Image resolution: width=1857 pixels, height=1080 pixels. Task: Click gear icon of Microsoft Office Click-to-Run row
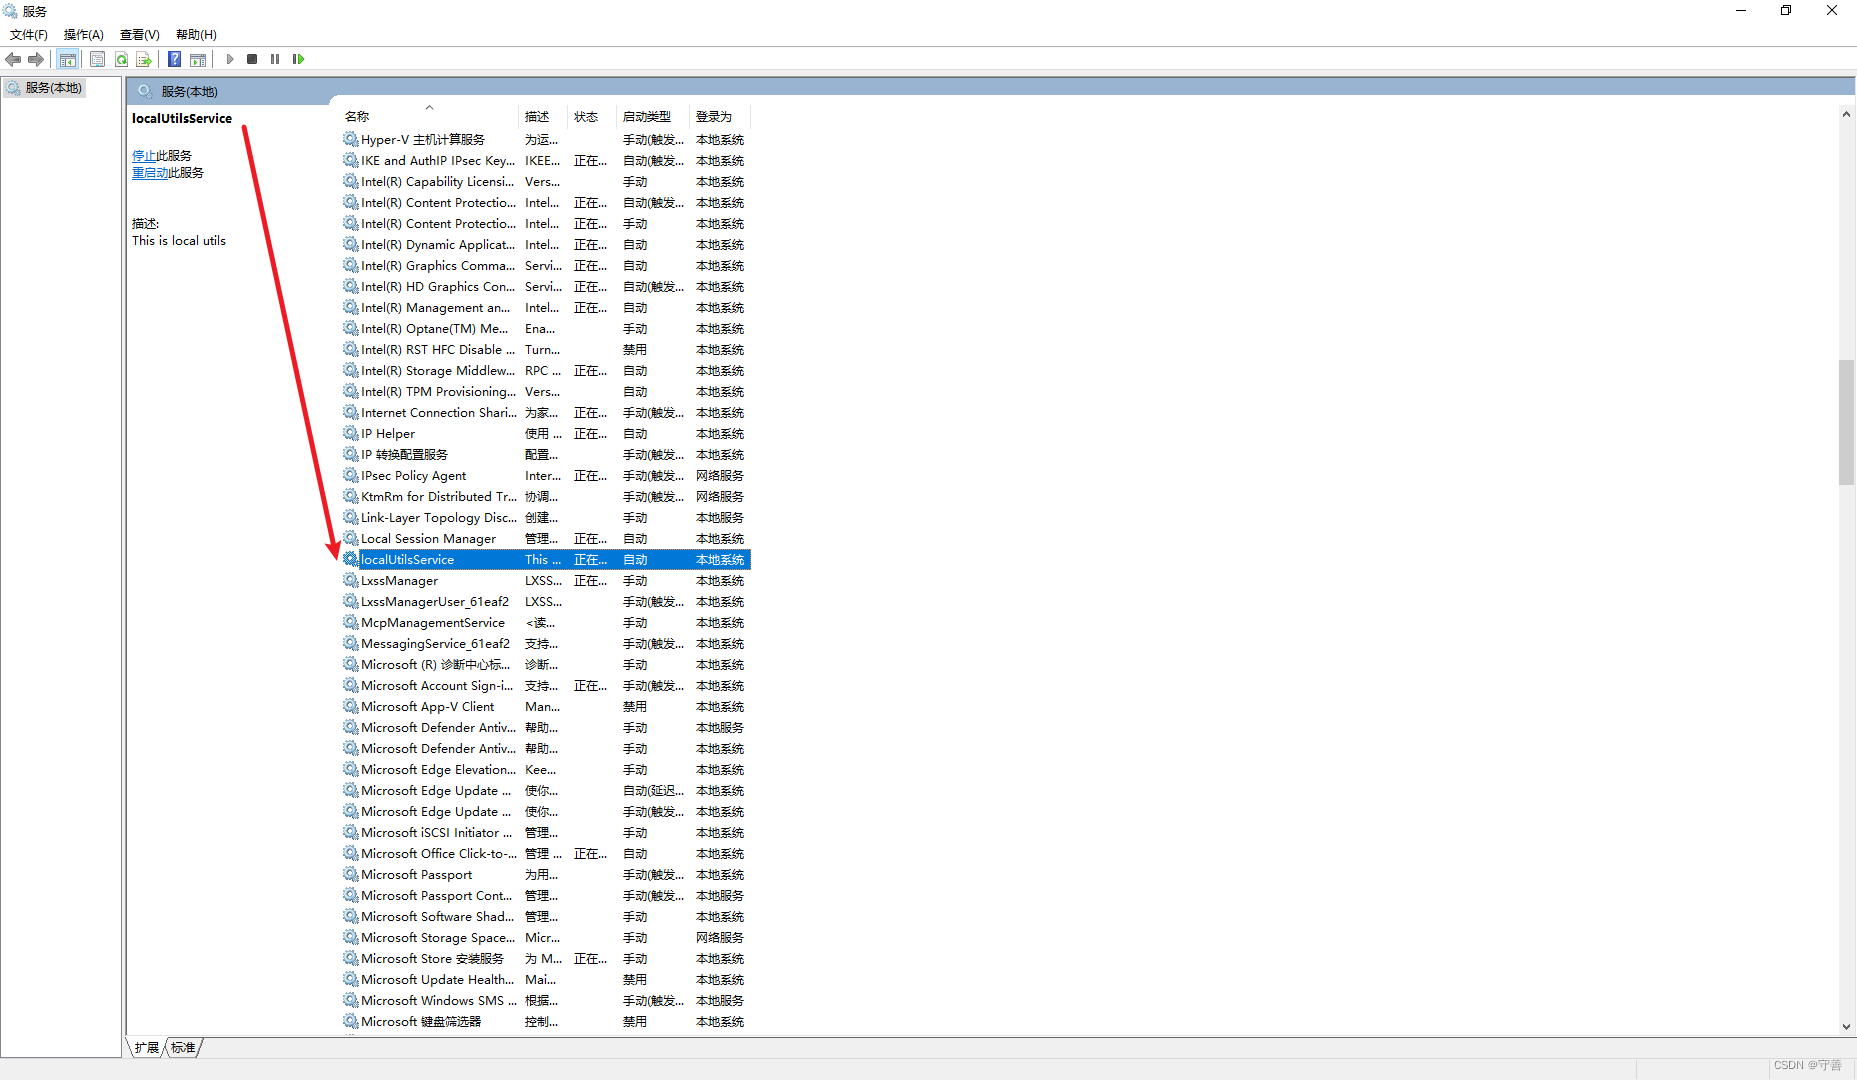tap(351, 853)
